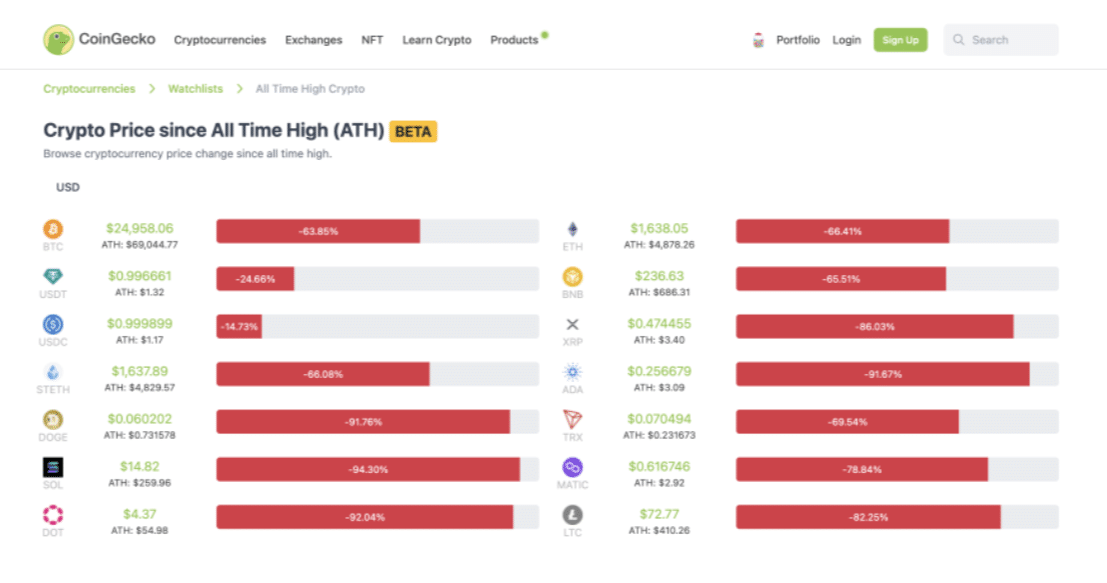Click the text ATH: $69,044.77

click(x=140, y=245)
